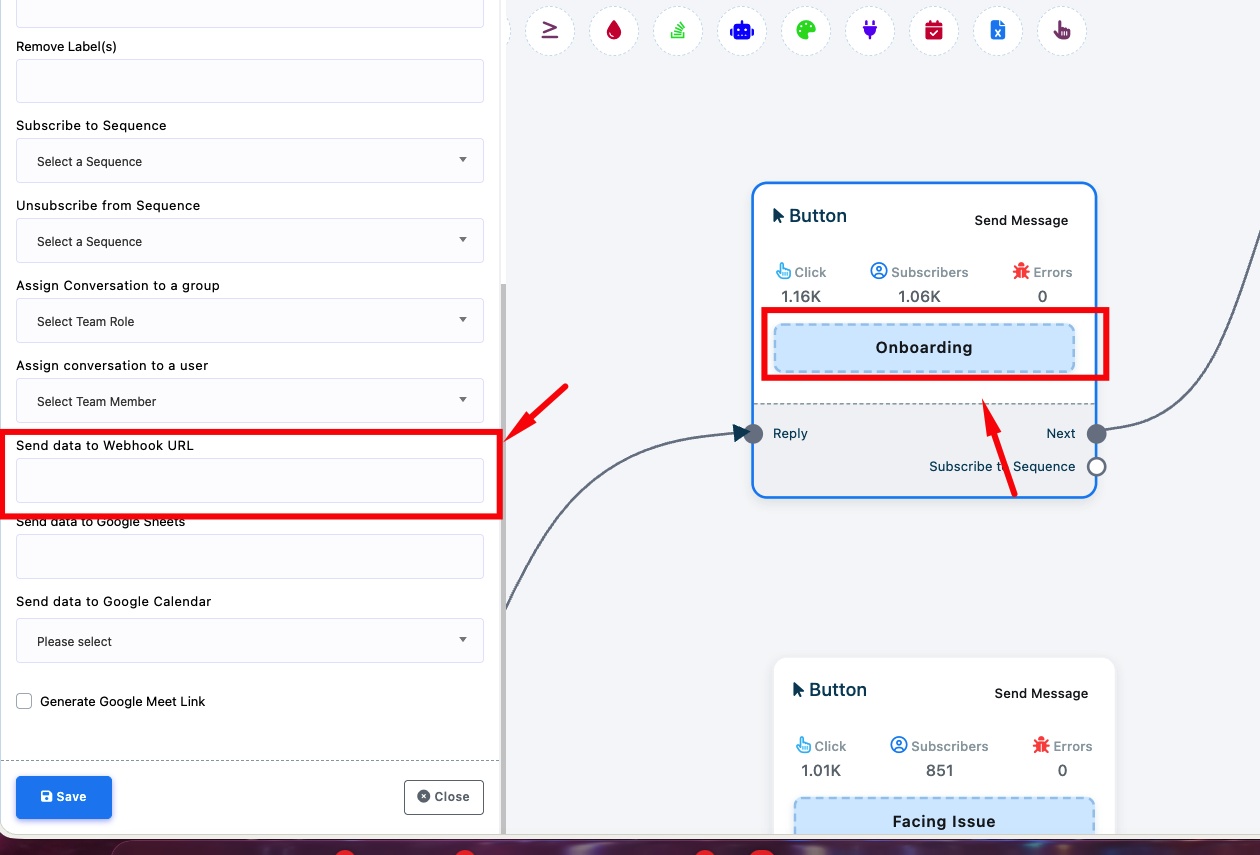Viewport: 1260px width, 855px height.
Task: Click the Generate Google Meet Link label text
Action: [x=123, y=701]
